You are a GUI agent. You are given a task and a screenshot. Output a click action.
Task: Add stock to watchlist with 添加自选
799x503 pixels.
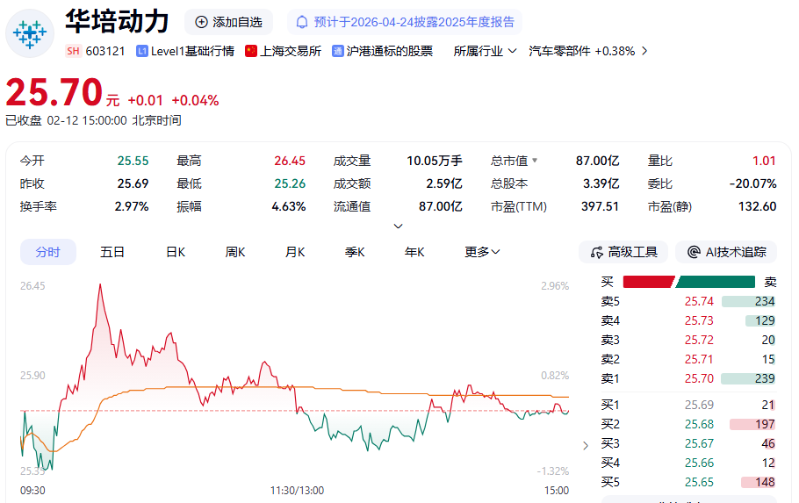click(229, 21)
